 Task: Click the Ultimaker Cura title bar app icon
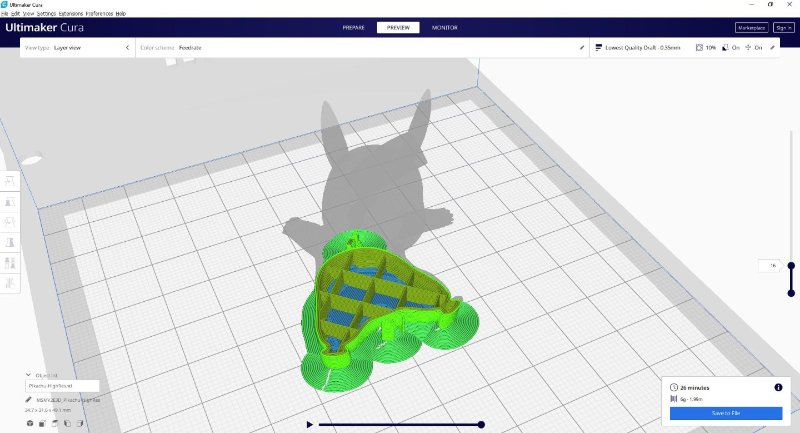pyautogui.click(x=5, y=5)
